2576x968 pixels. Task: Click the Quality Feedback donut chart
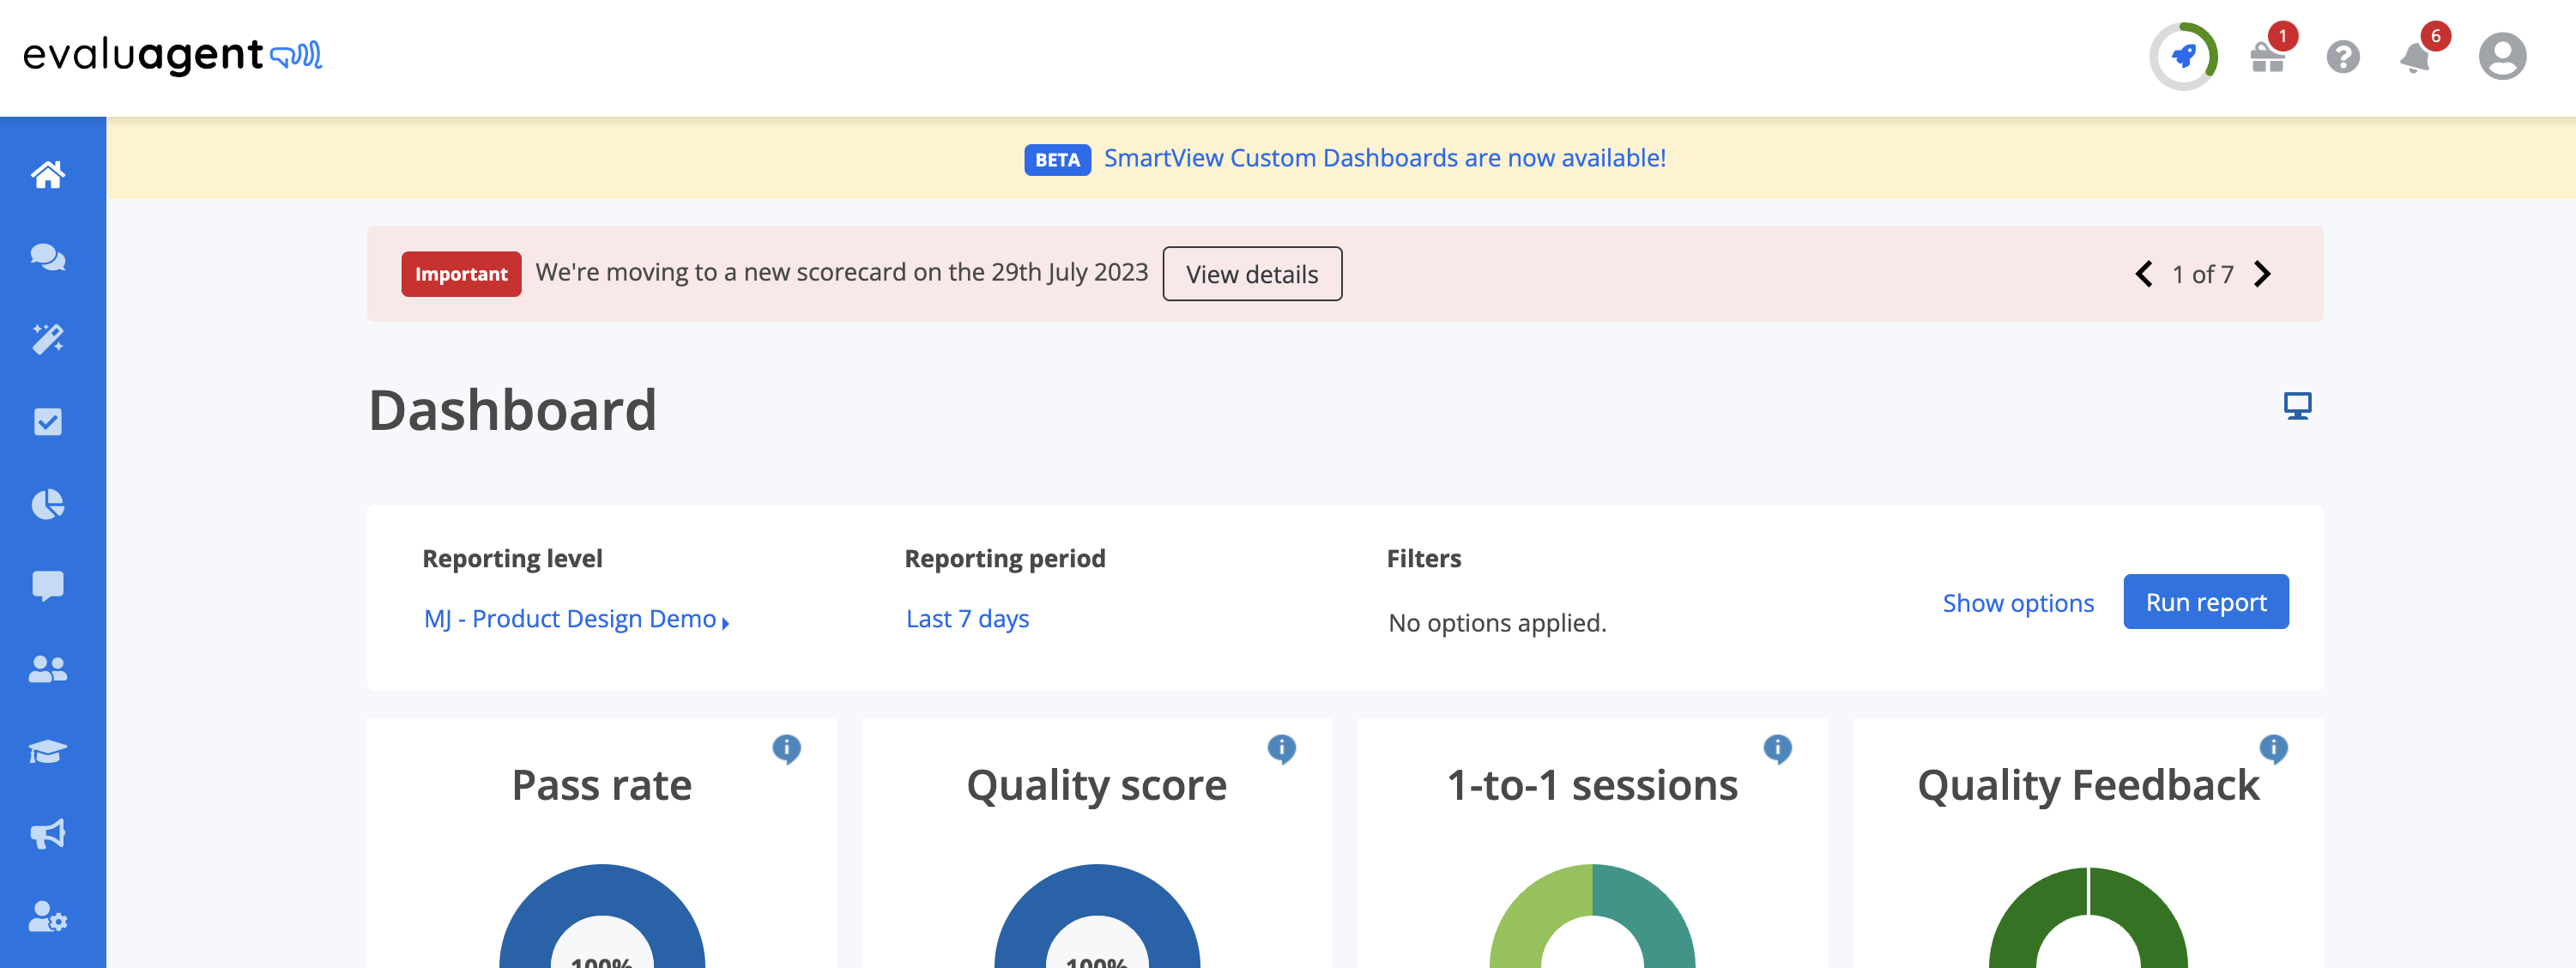2088,917
